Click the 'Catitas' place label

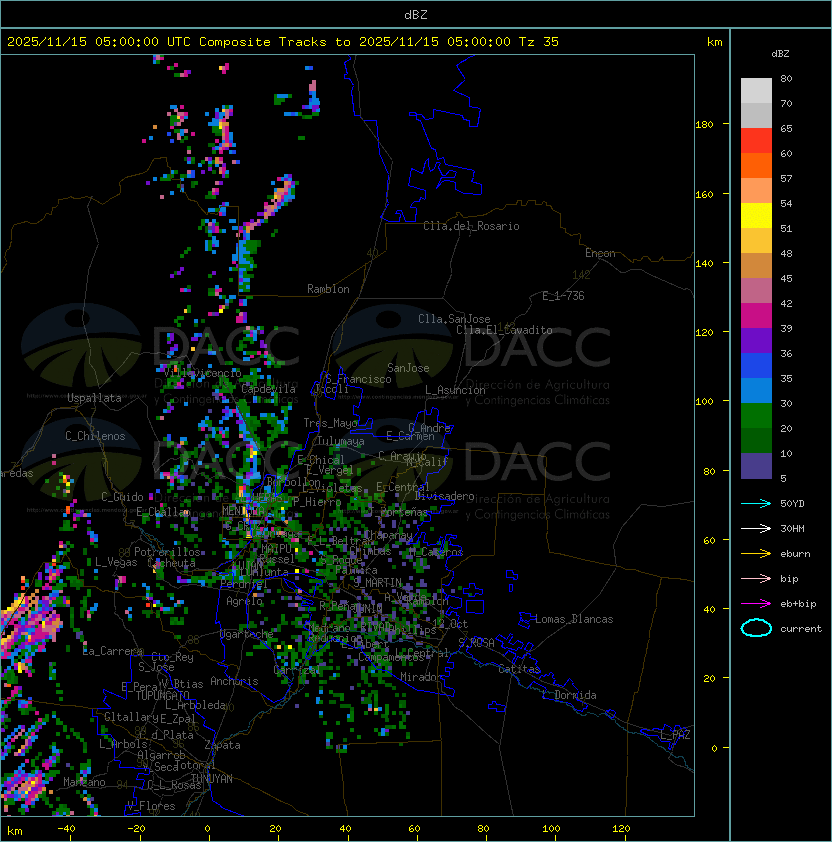(x=519, y=669)
